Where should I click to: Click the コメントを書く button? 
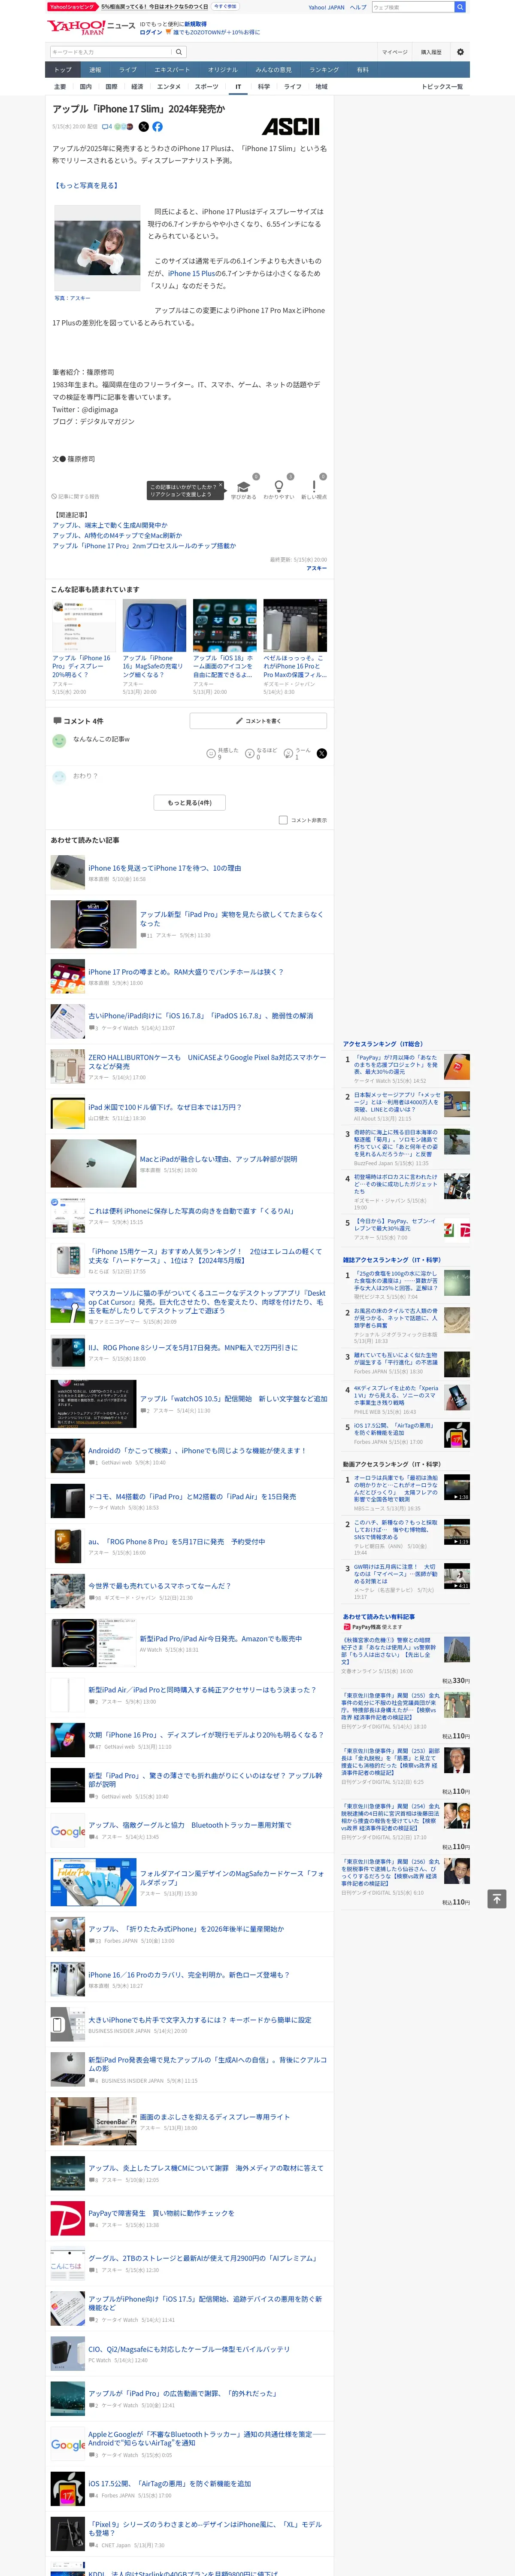pyautogui.click(x=258, y=720)
